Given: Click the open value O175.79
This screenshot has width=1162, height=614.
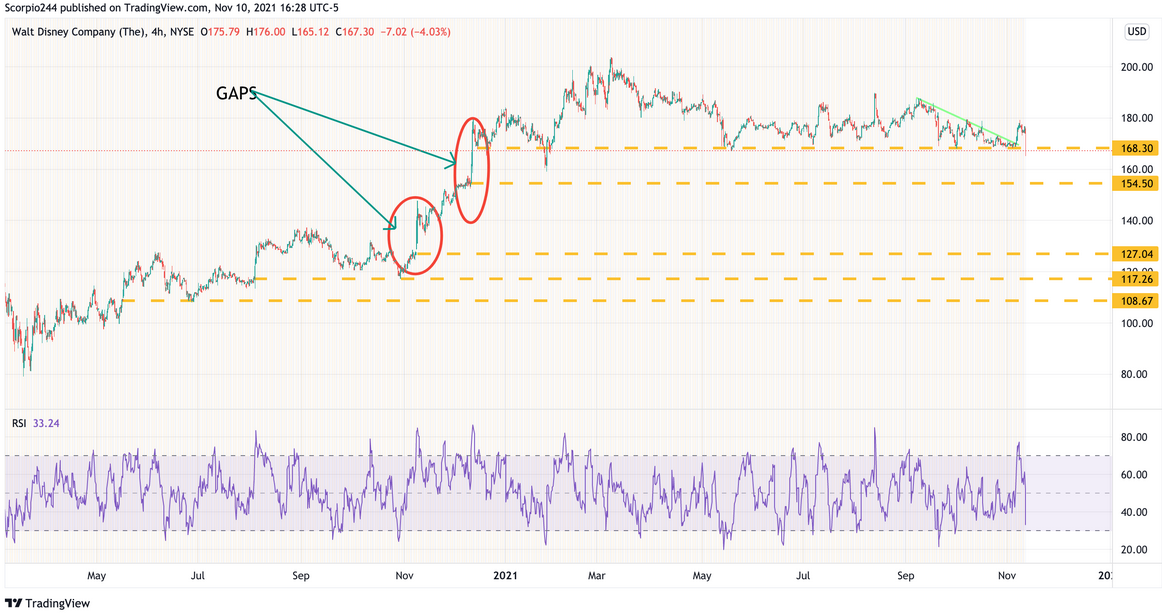Looking at the screenshot, I should pos(220,32).
